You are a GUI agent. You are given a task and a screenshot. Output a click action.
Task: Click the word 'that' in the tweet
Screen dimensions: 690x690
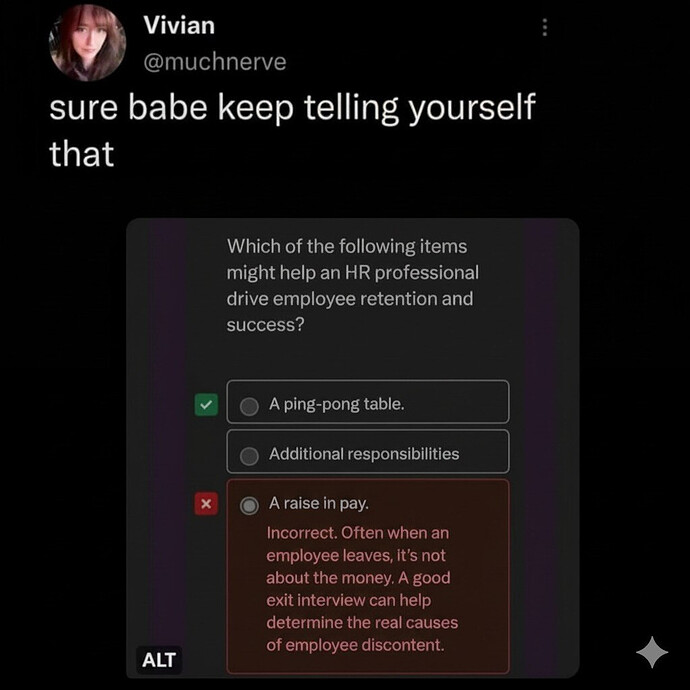pyautogui.click(x=82, y=154)
